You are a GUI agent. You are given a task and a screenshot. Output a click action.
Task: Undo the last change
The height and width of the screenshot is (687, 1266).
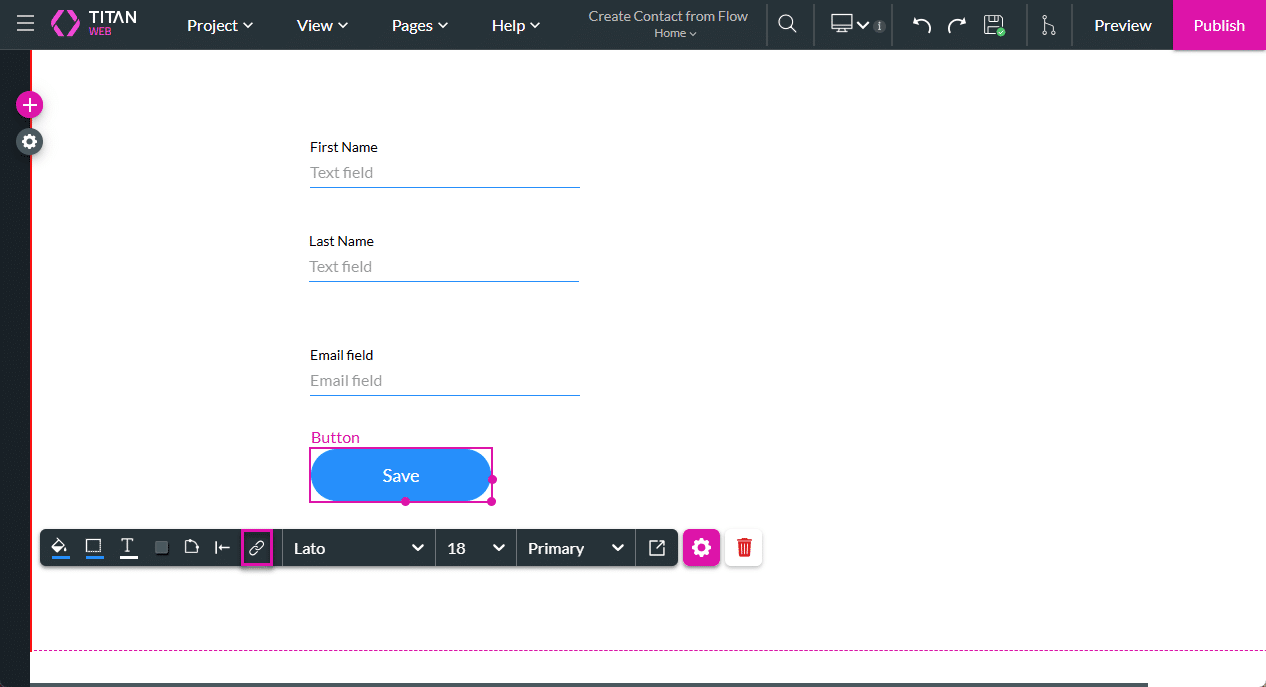(x=919, y=25)
